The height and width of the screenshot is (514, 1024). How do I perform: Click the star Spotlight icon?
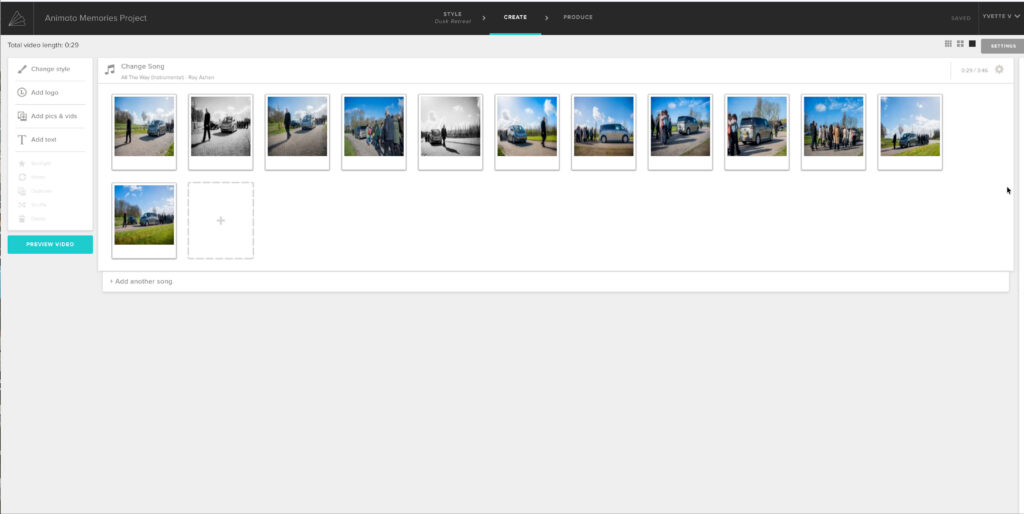22,163
